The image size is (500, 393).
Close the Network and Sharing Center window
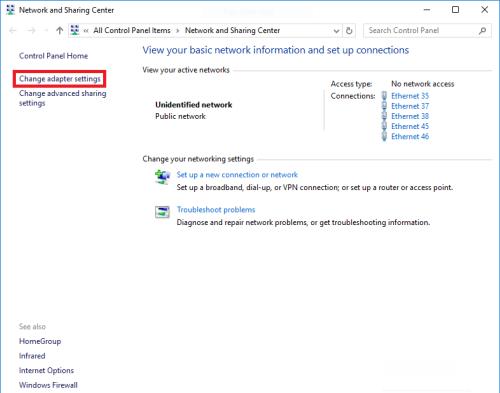[x=484, y=10]
